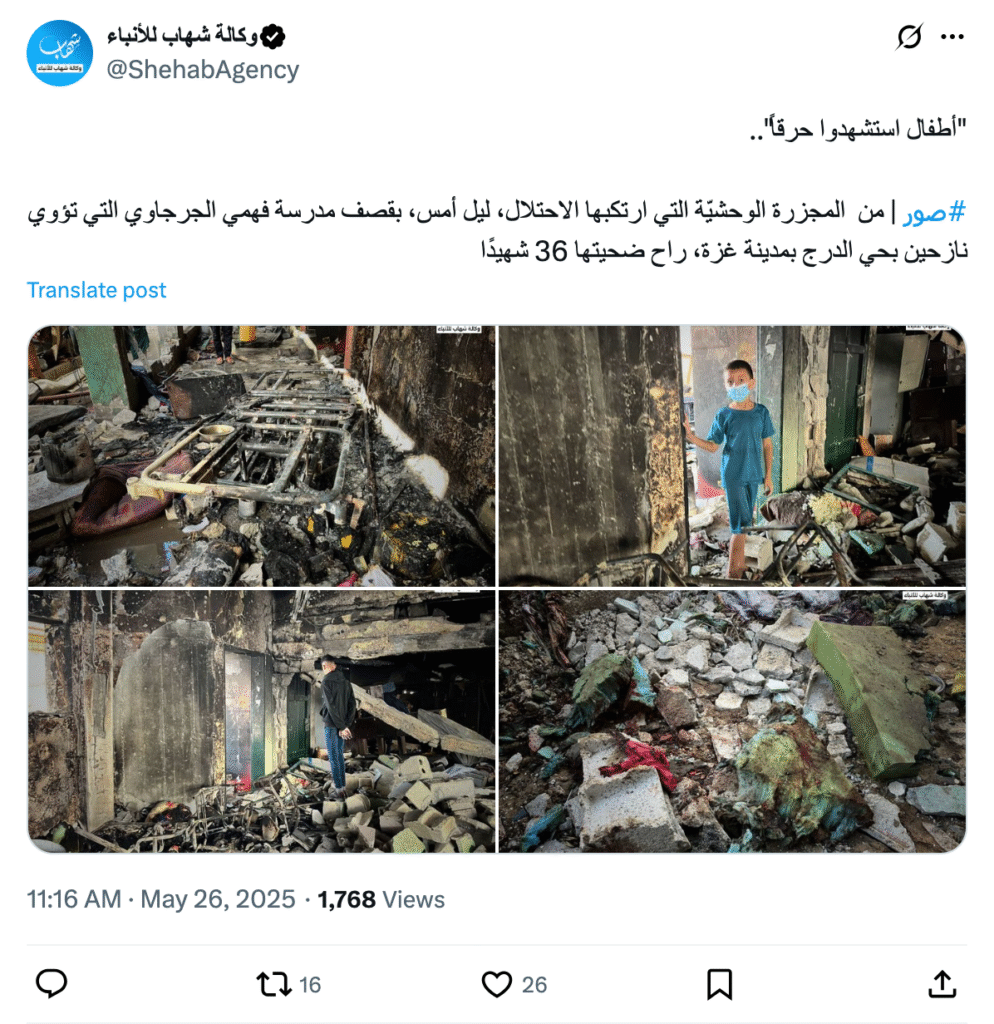Open the Arabic agency display name
Viewport: 994px width, 1024px height.
point(183,35)
